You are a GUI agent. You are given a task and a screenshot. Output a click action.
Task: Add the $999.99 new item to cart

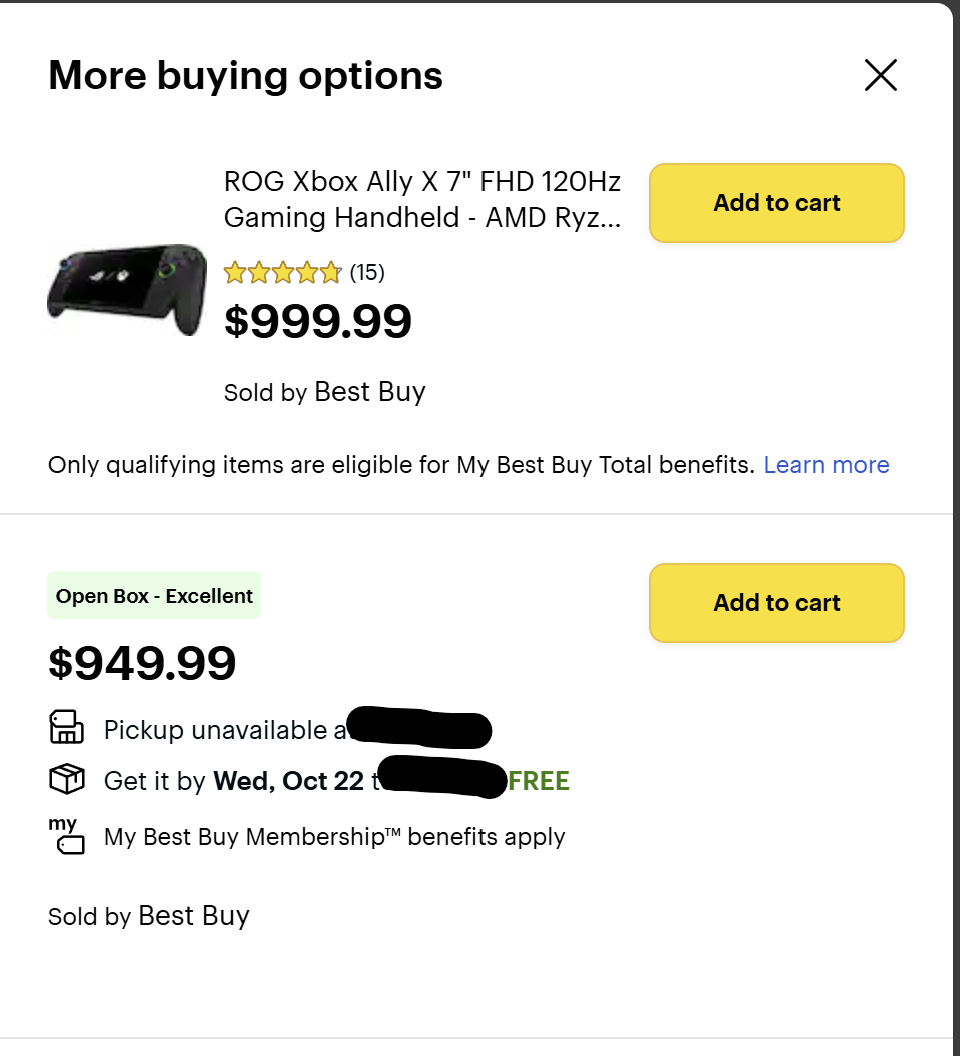(776, 203)
